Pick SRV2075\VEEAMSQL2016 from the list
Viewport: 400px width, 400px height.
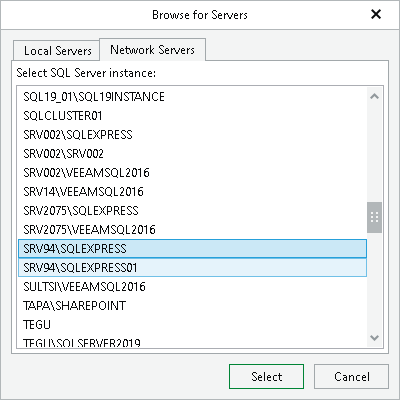192,230
